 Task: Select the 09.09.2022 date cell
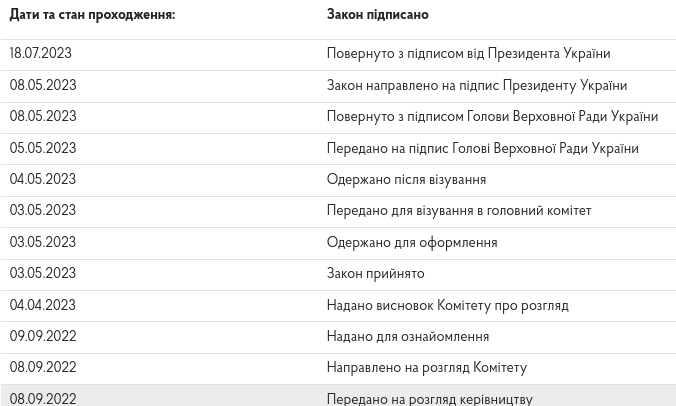[x=43, y=337]
